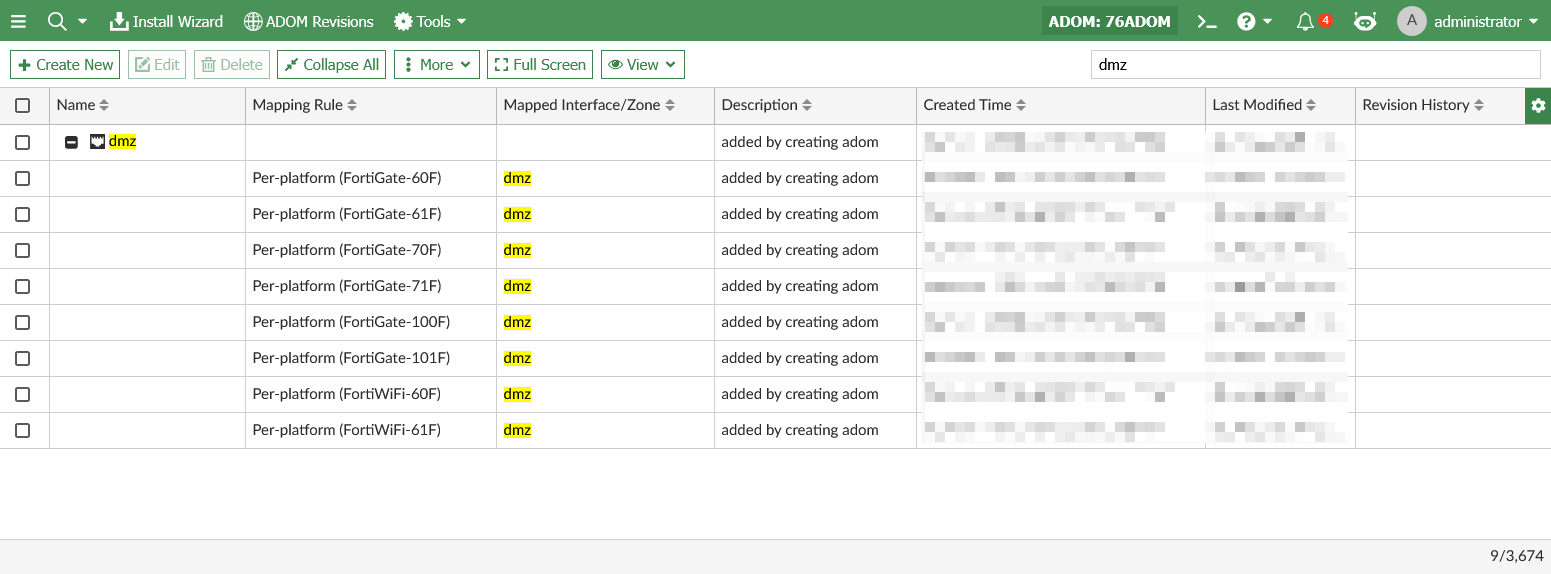Image resolution: width=1551 pixels, height=574 pixels.
Task: Check the FortiGate-100F row checkbox
Action: pyautogui.click(x=23, y=322)
